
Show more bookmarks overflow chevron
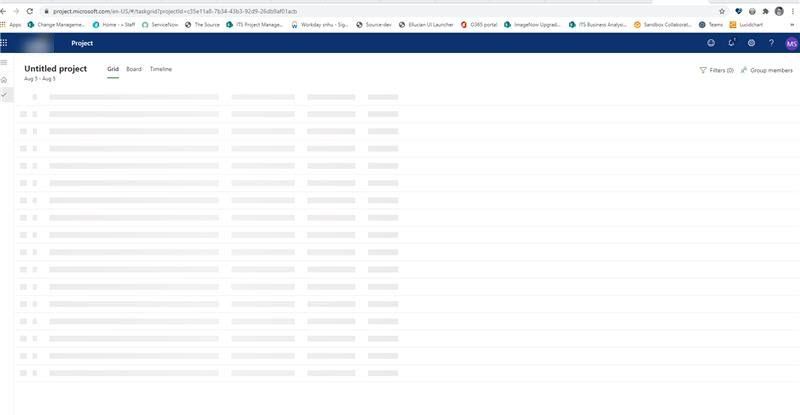point(792,25)
